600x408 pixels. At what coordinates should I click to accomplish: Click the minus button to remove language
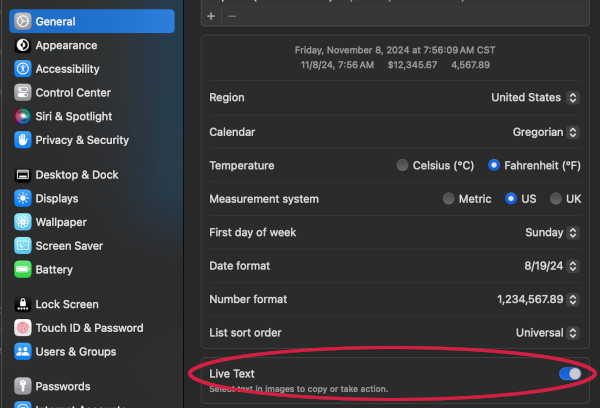(232, 16)
